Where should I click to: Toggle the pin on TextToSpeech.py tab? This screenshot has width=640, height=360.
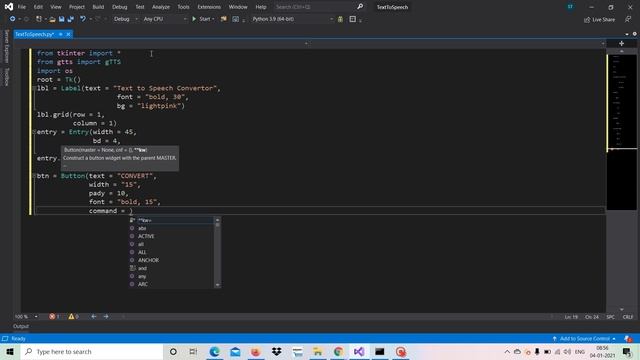click(x=61, y=34)
